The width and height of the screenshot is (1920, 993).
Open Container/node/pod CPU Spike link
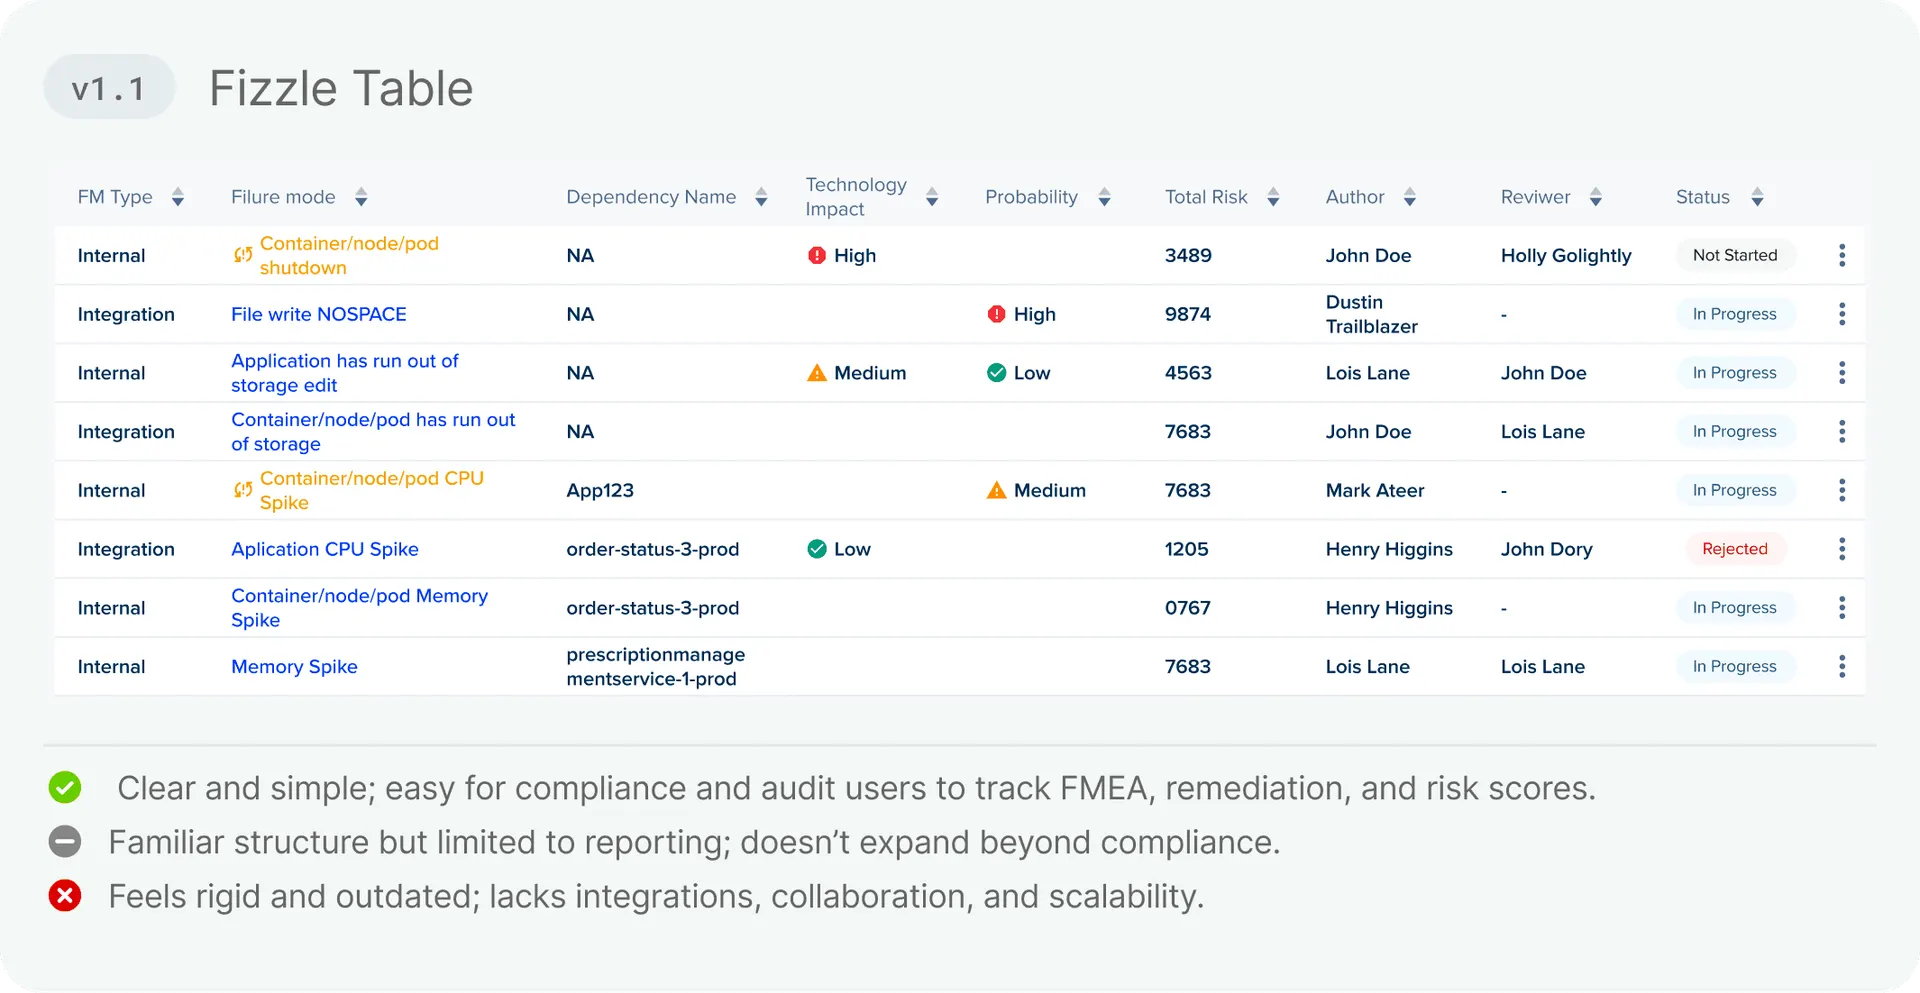pyautogui.click(x=371, y=490)
